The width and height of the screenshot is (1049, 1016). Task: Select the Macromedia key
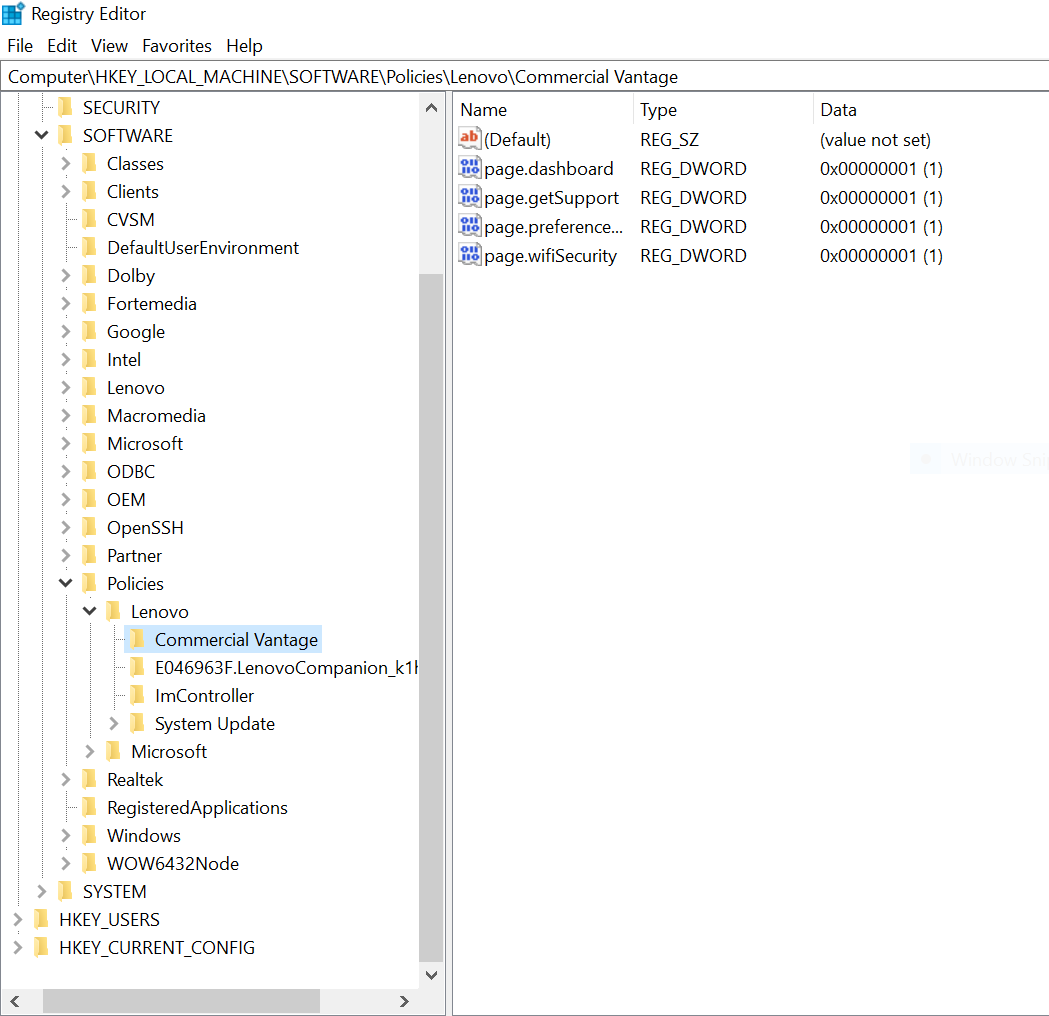tap(156, 415)
